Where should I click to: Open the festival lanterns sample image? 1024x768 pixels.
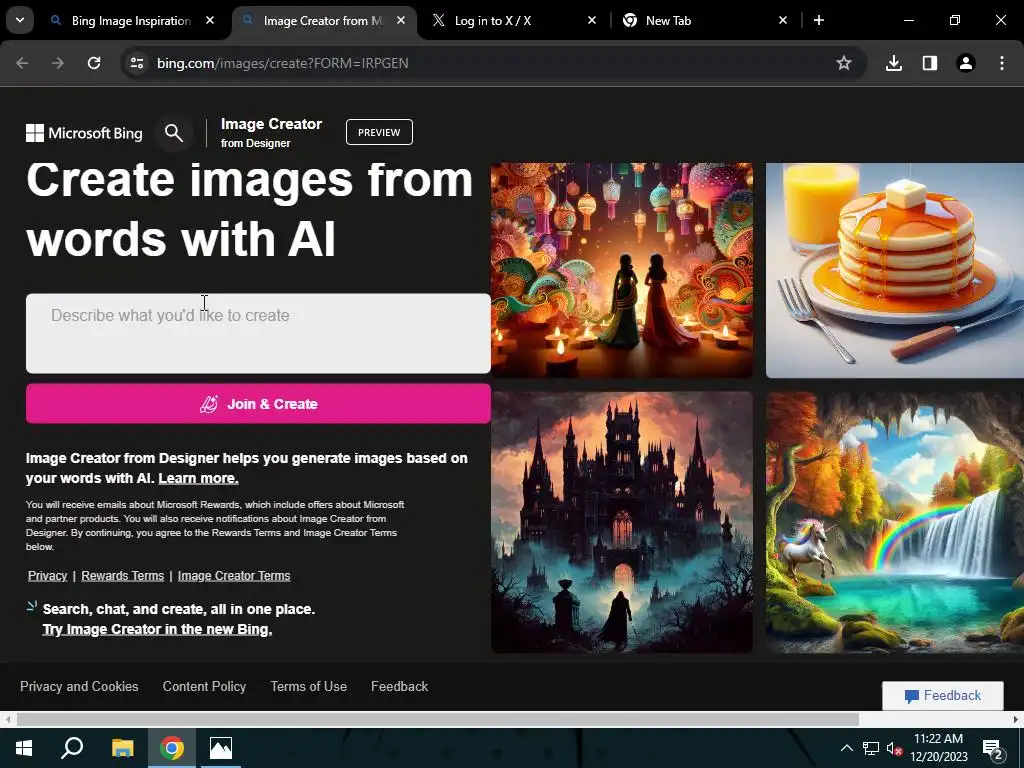click(x=622, y=270)
